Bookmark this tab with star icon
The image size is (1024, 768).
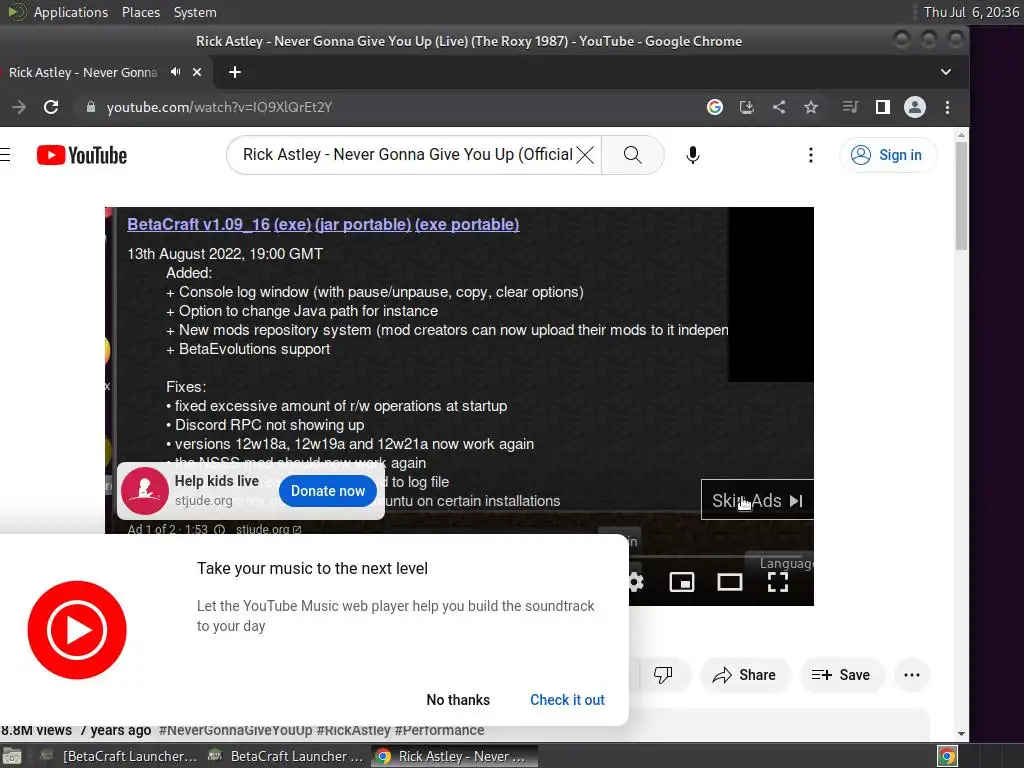(x=810, y=107)
